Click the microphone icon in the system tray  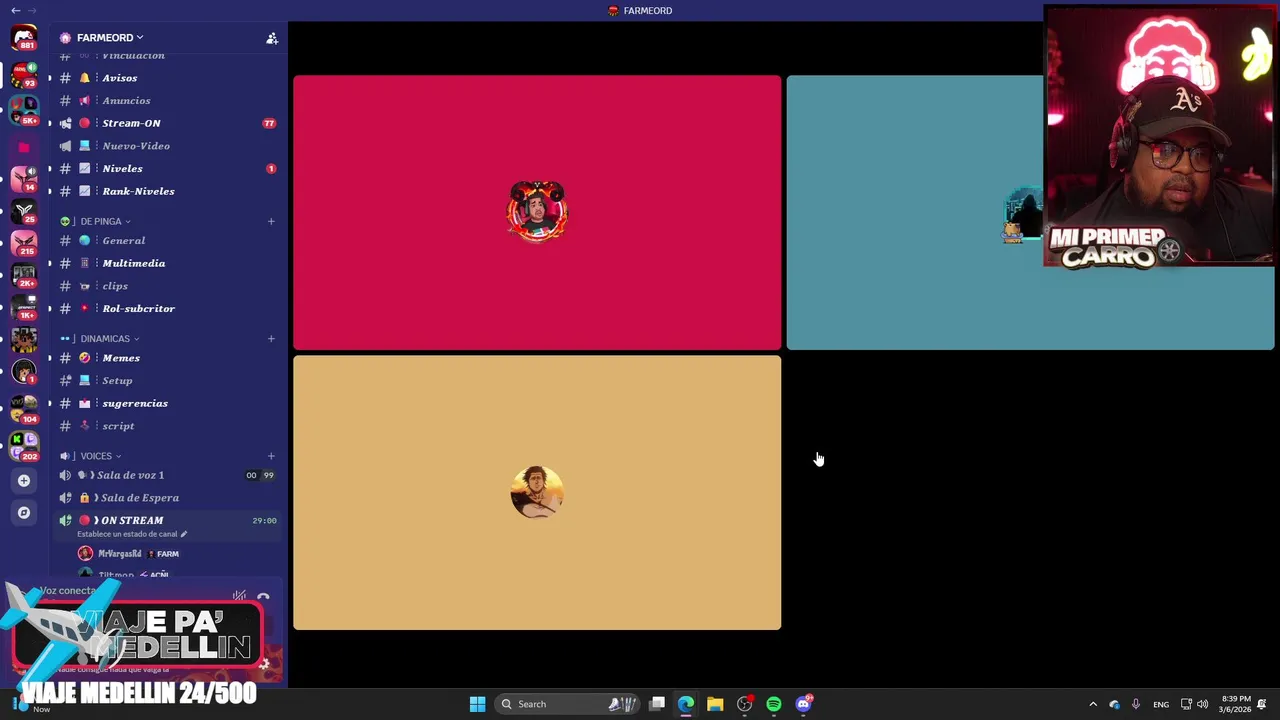[x=1135, y=704]
